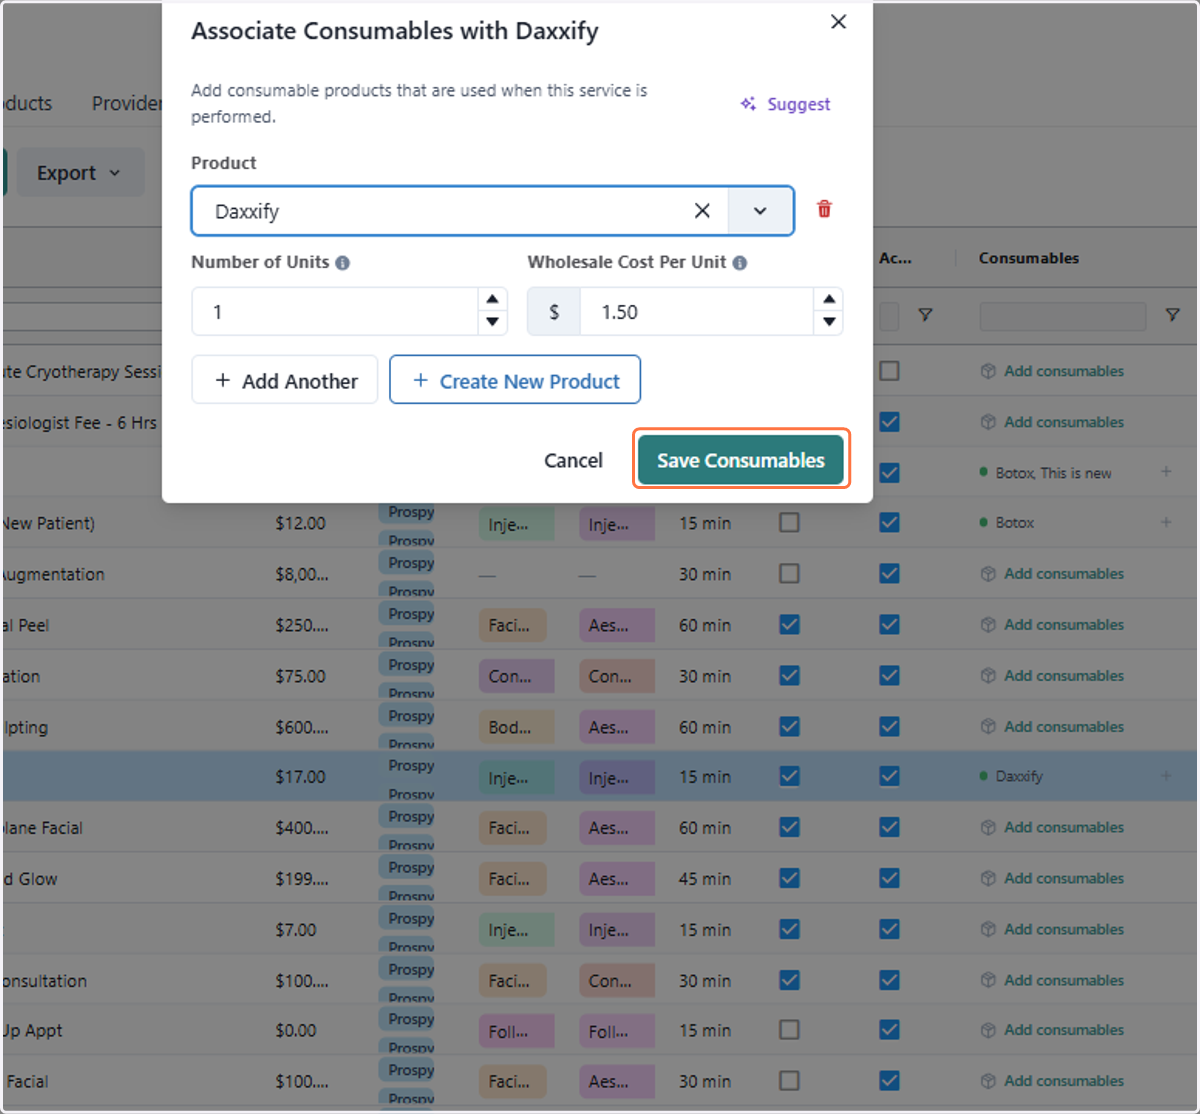Tick the unchecked box in the Augmentation row
This screenshot has height=1114, width=1200.
pos(789,573)
